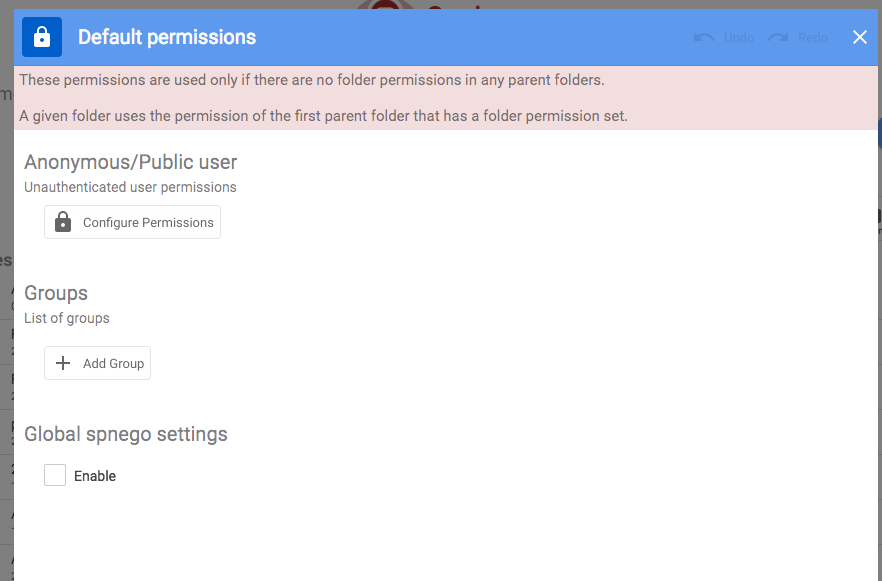Click the Redo arrow icon

(x=778, y=37)
